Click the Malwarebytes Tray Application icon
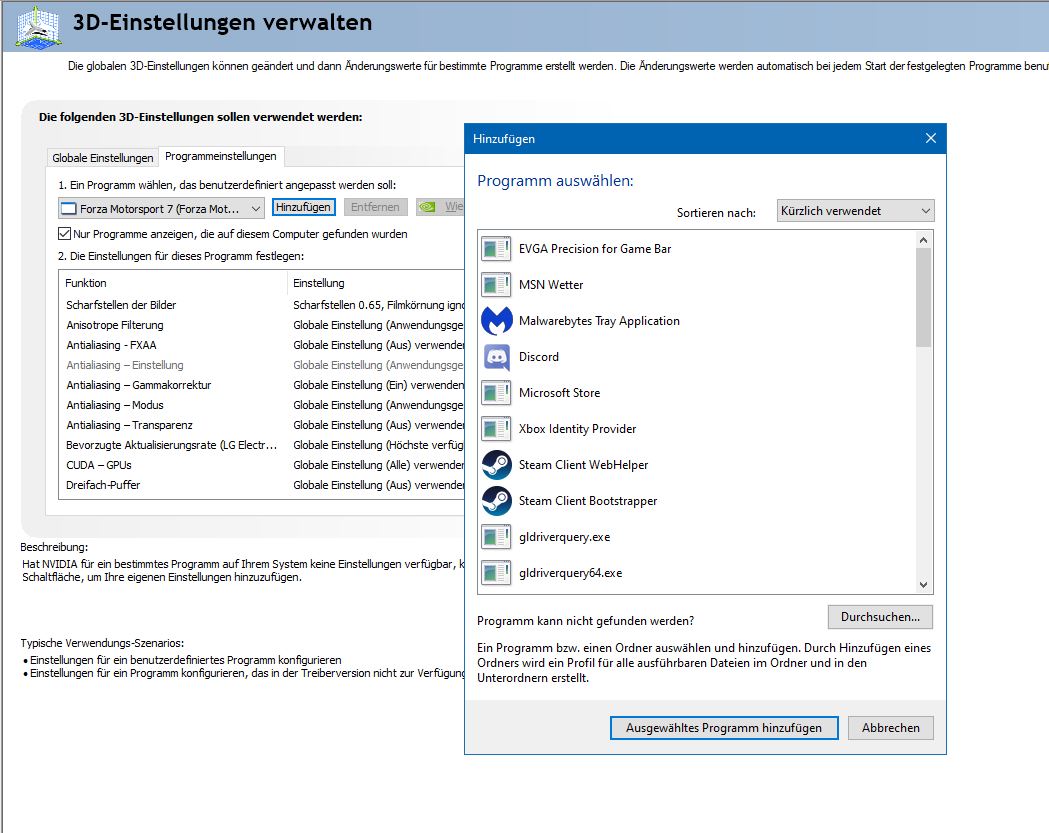This screenshot has width=1049, height=833. (x=496, y=321)
